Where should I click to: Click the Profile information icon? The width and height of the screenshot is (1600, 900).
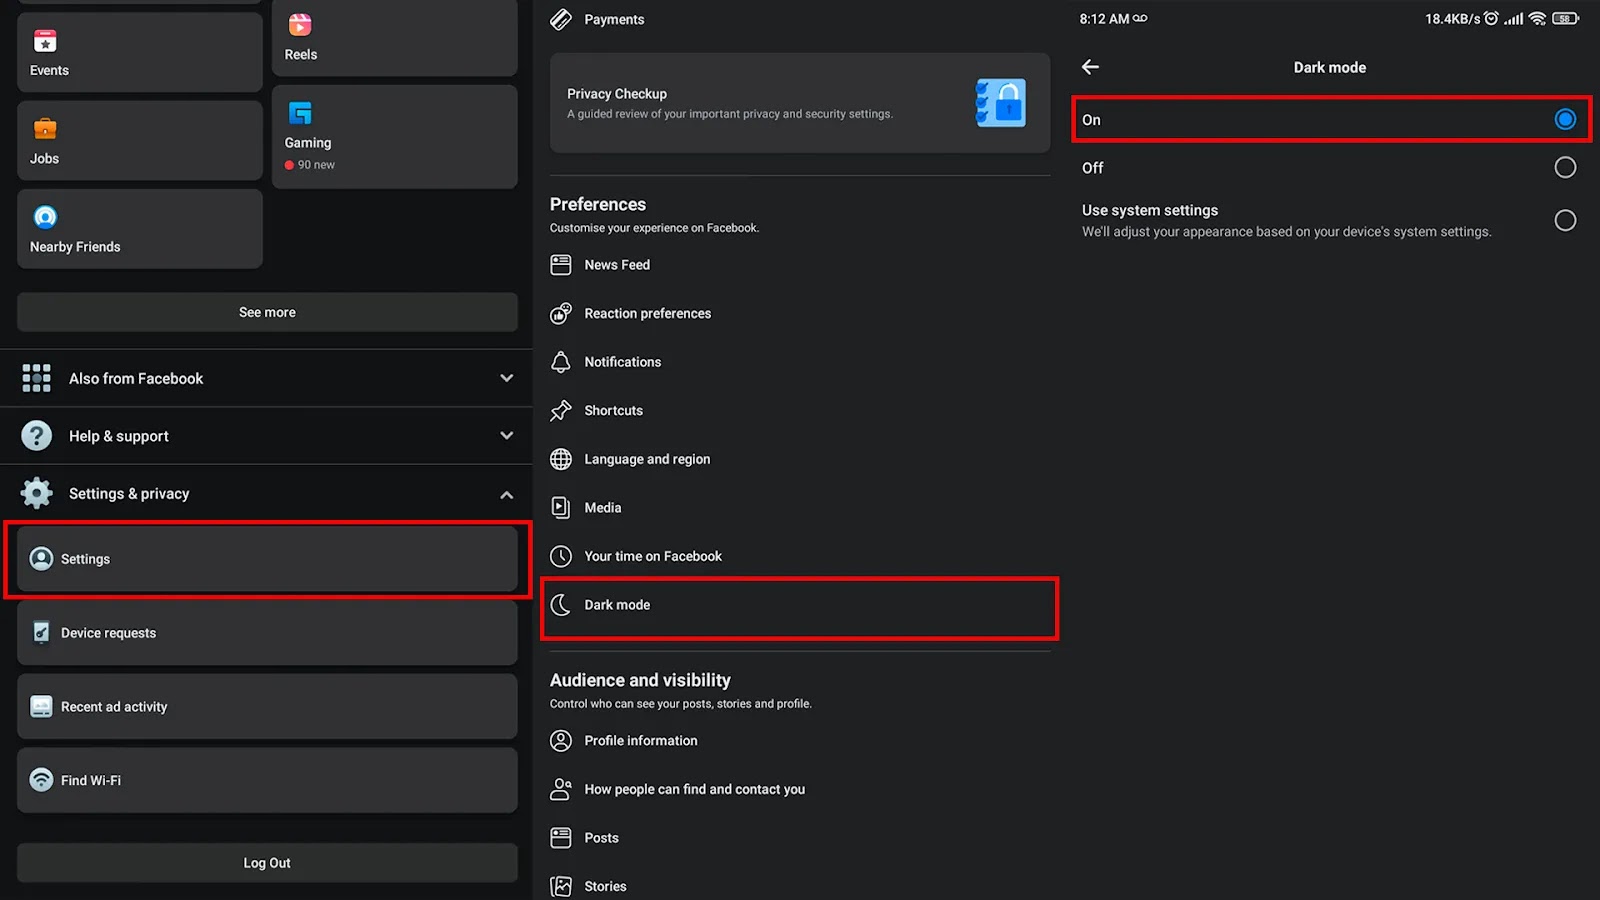pos(561,741)
